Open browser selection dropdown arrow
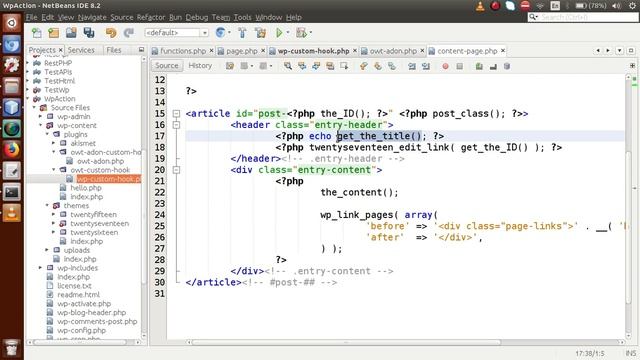 point(229,33)
